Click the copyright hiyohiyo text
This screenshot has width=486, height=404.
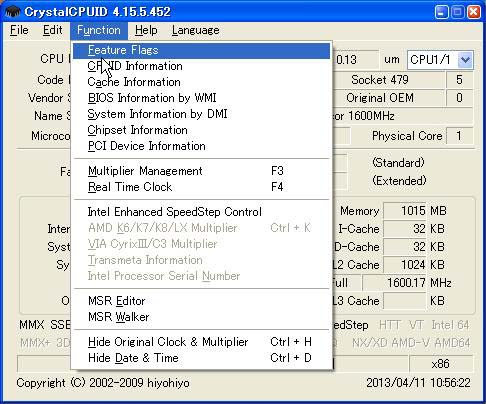[103, 383]
